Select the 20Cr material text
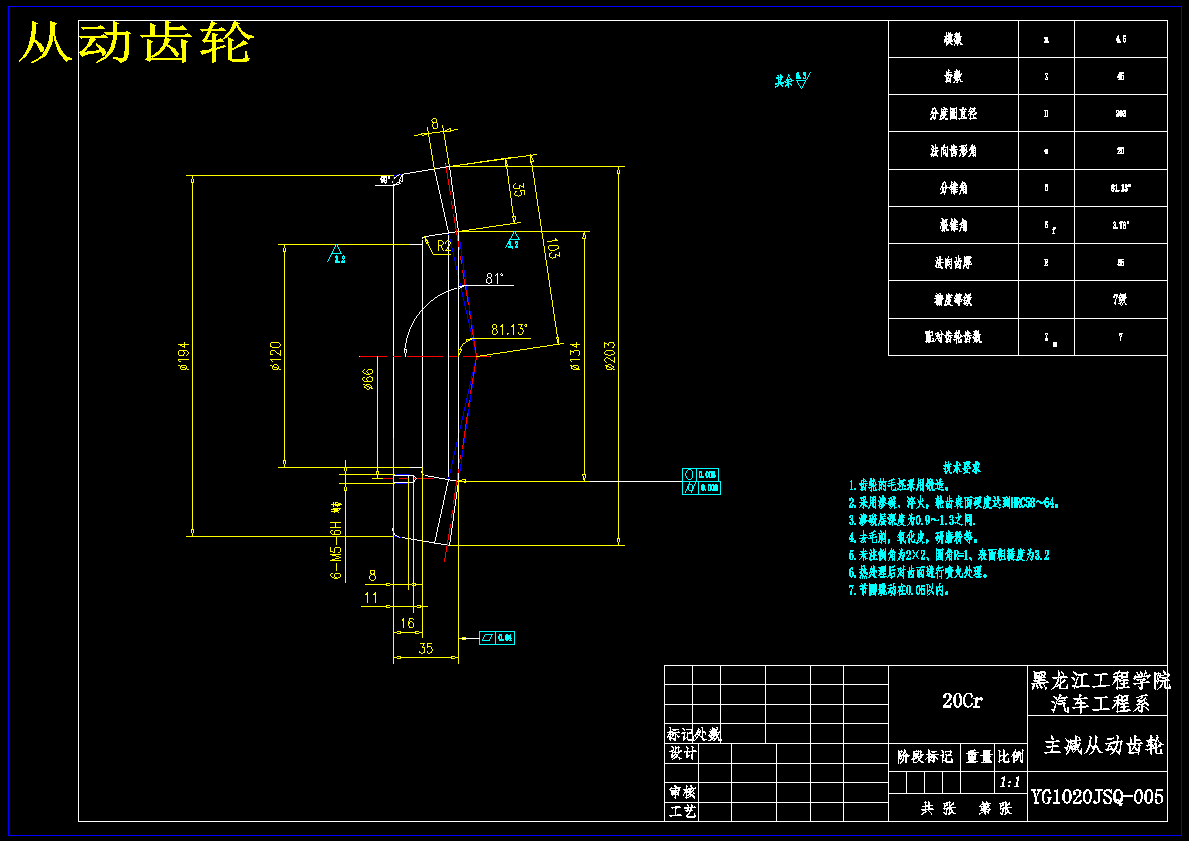The width and height of the screenshot is (1189, 841). [x=962, y=701]
